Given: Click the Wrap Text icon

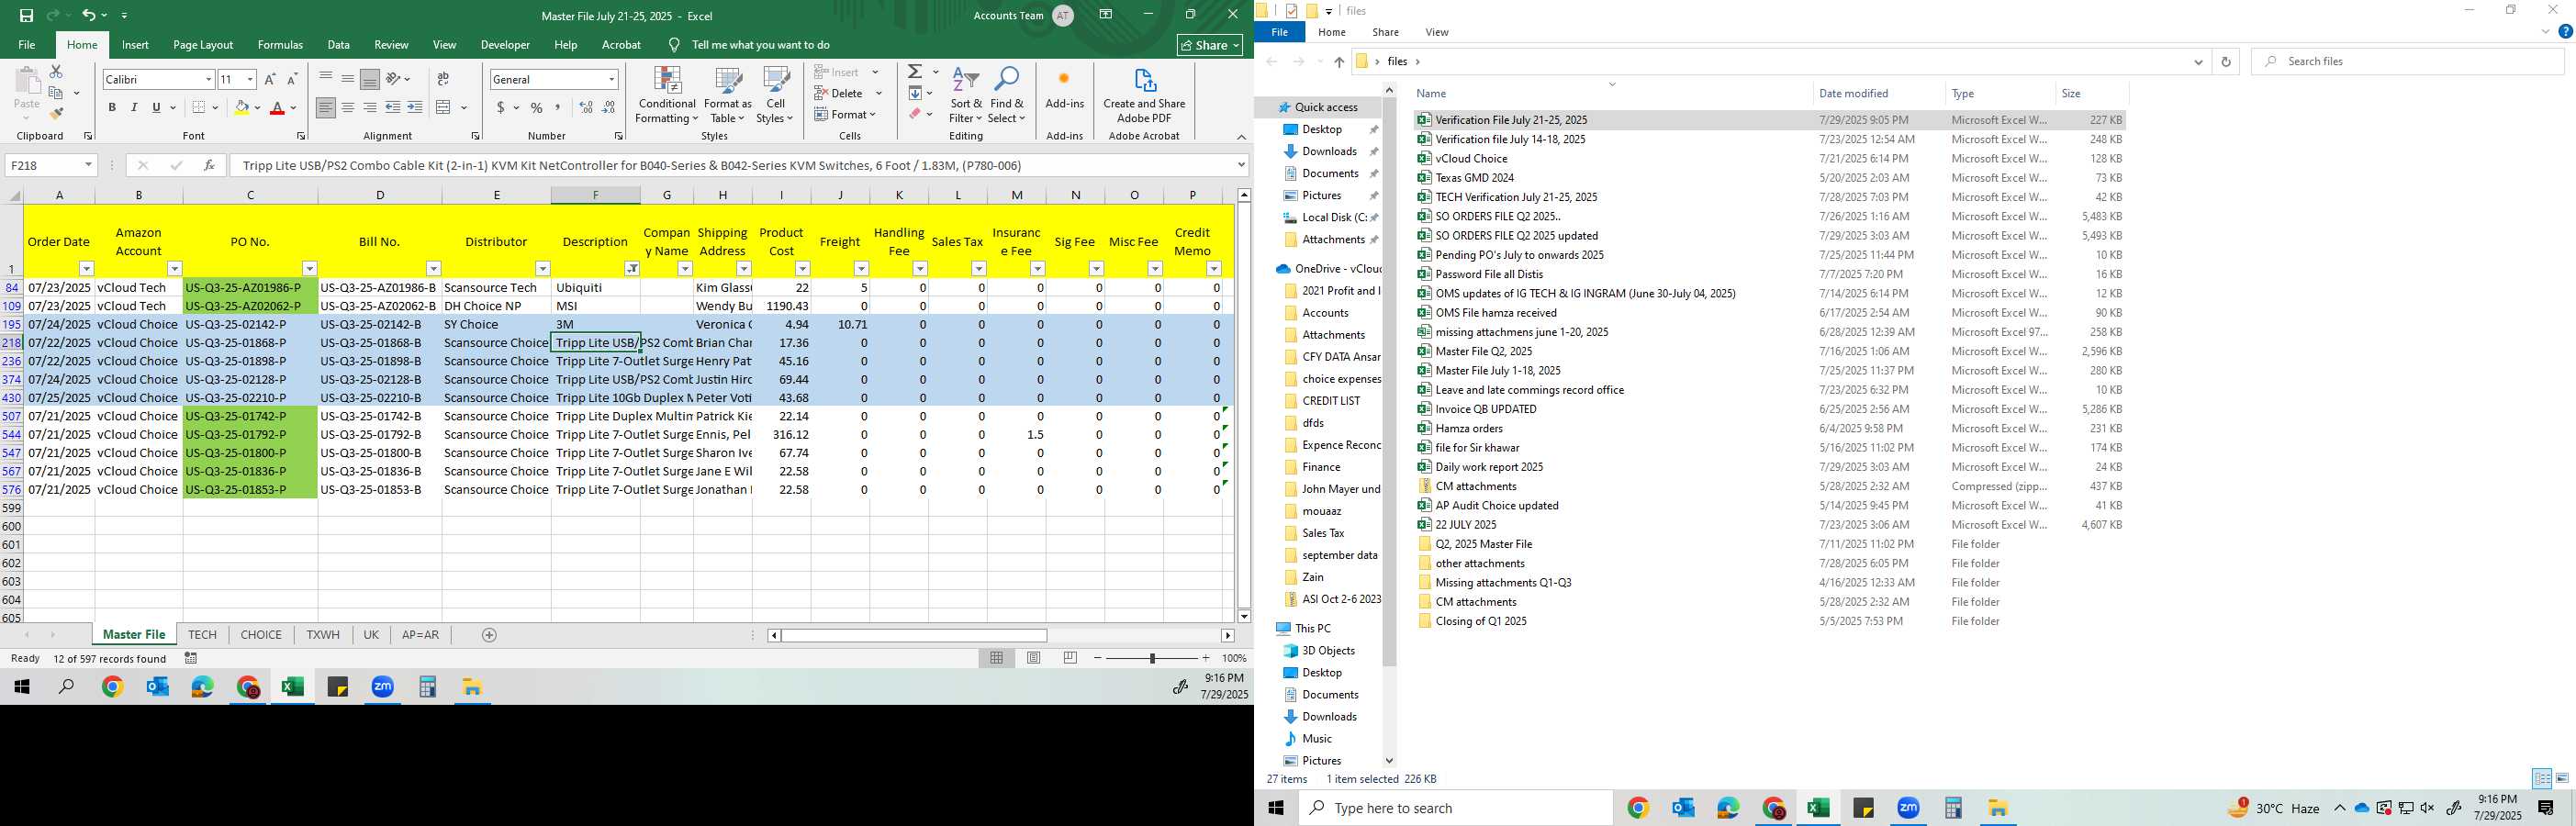Looking at the screenshot, I should (443, 79).
